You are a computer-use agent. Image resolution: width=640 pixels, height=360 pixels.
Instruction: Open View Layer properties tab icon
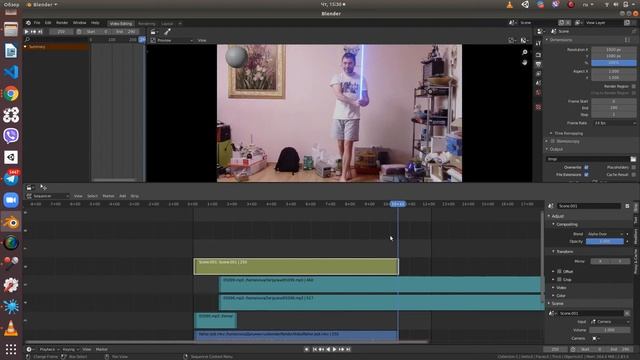538,74
